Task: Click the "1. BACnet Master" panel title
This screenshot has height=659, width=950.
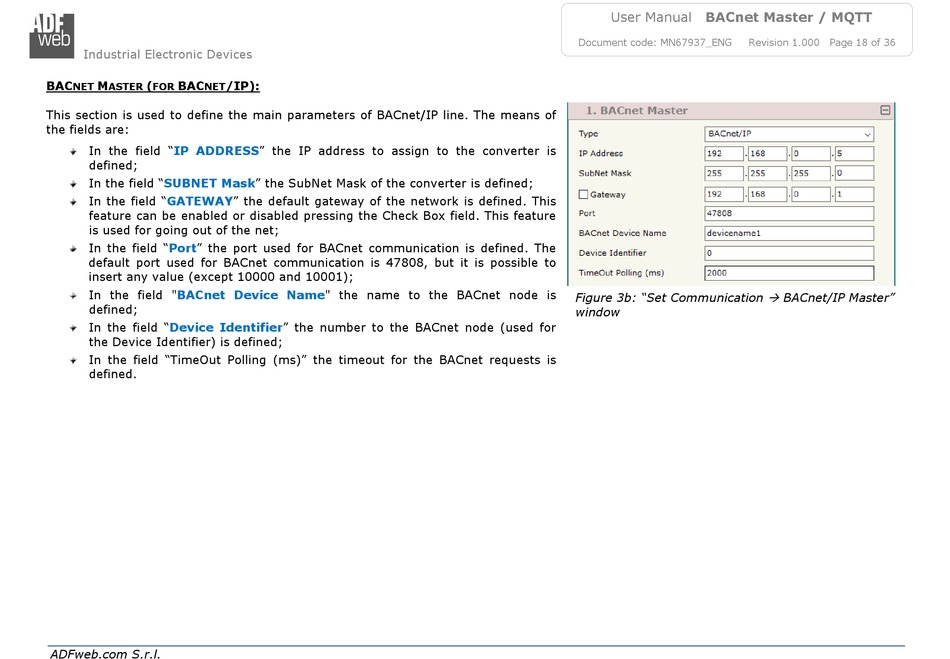Action: pyautogui.click(x=636, y=111)
